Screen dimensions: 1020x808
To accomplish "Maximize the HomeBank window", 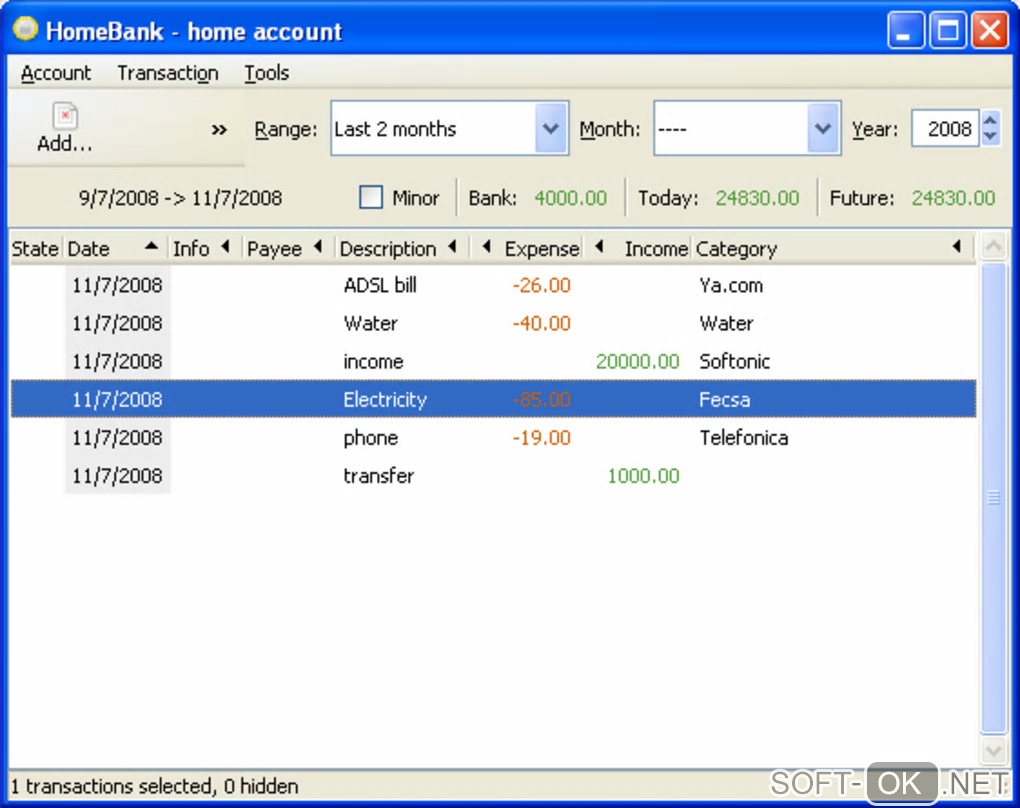I will [x=948, y=30].
